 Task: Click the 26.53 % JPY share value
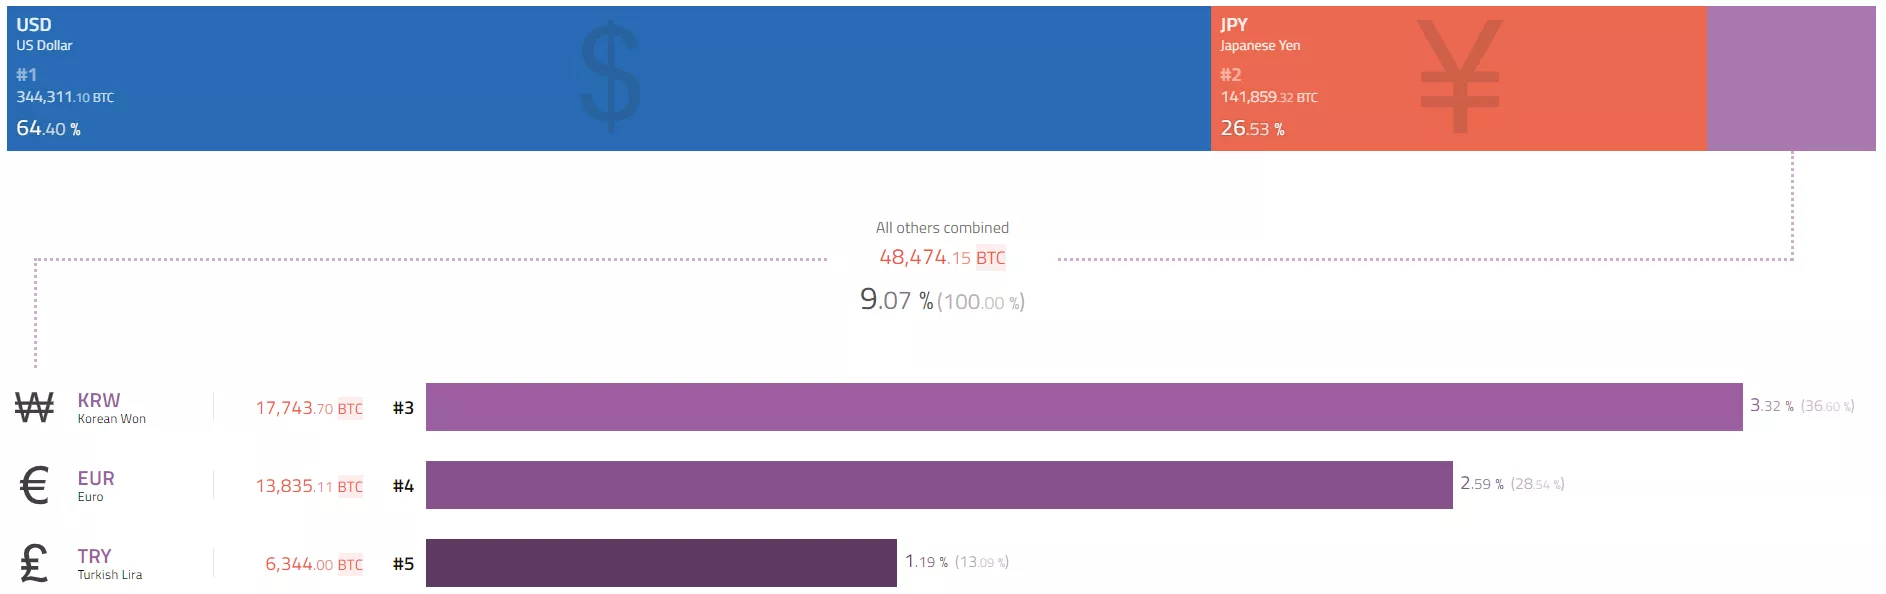pos(1252,129)
